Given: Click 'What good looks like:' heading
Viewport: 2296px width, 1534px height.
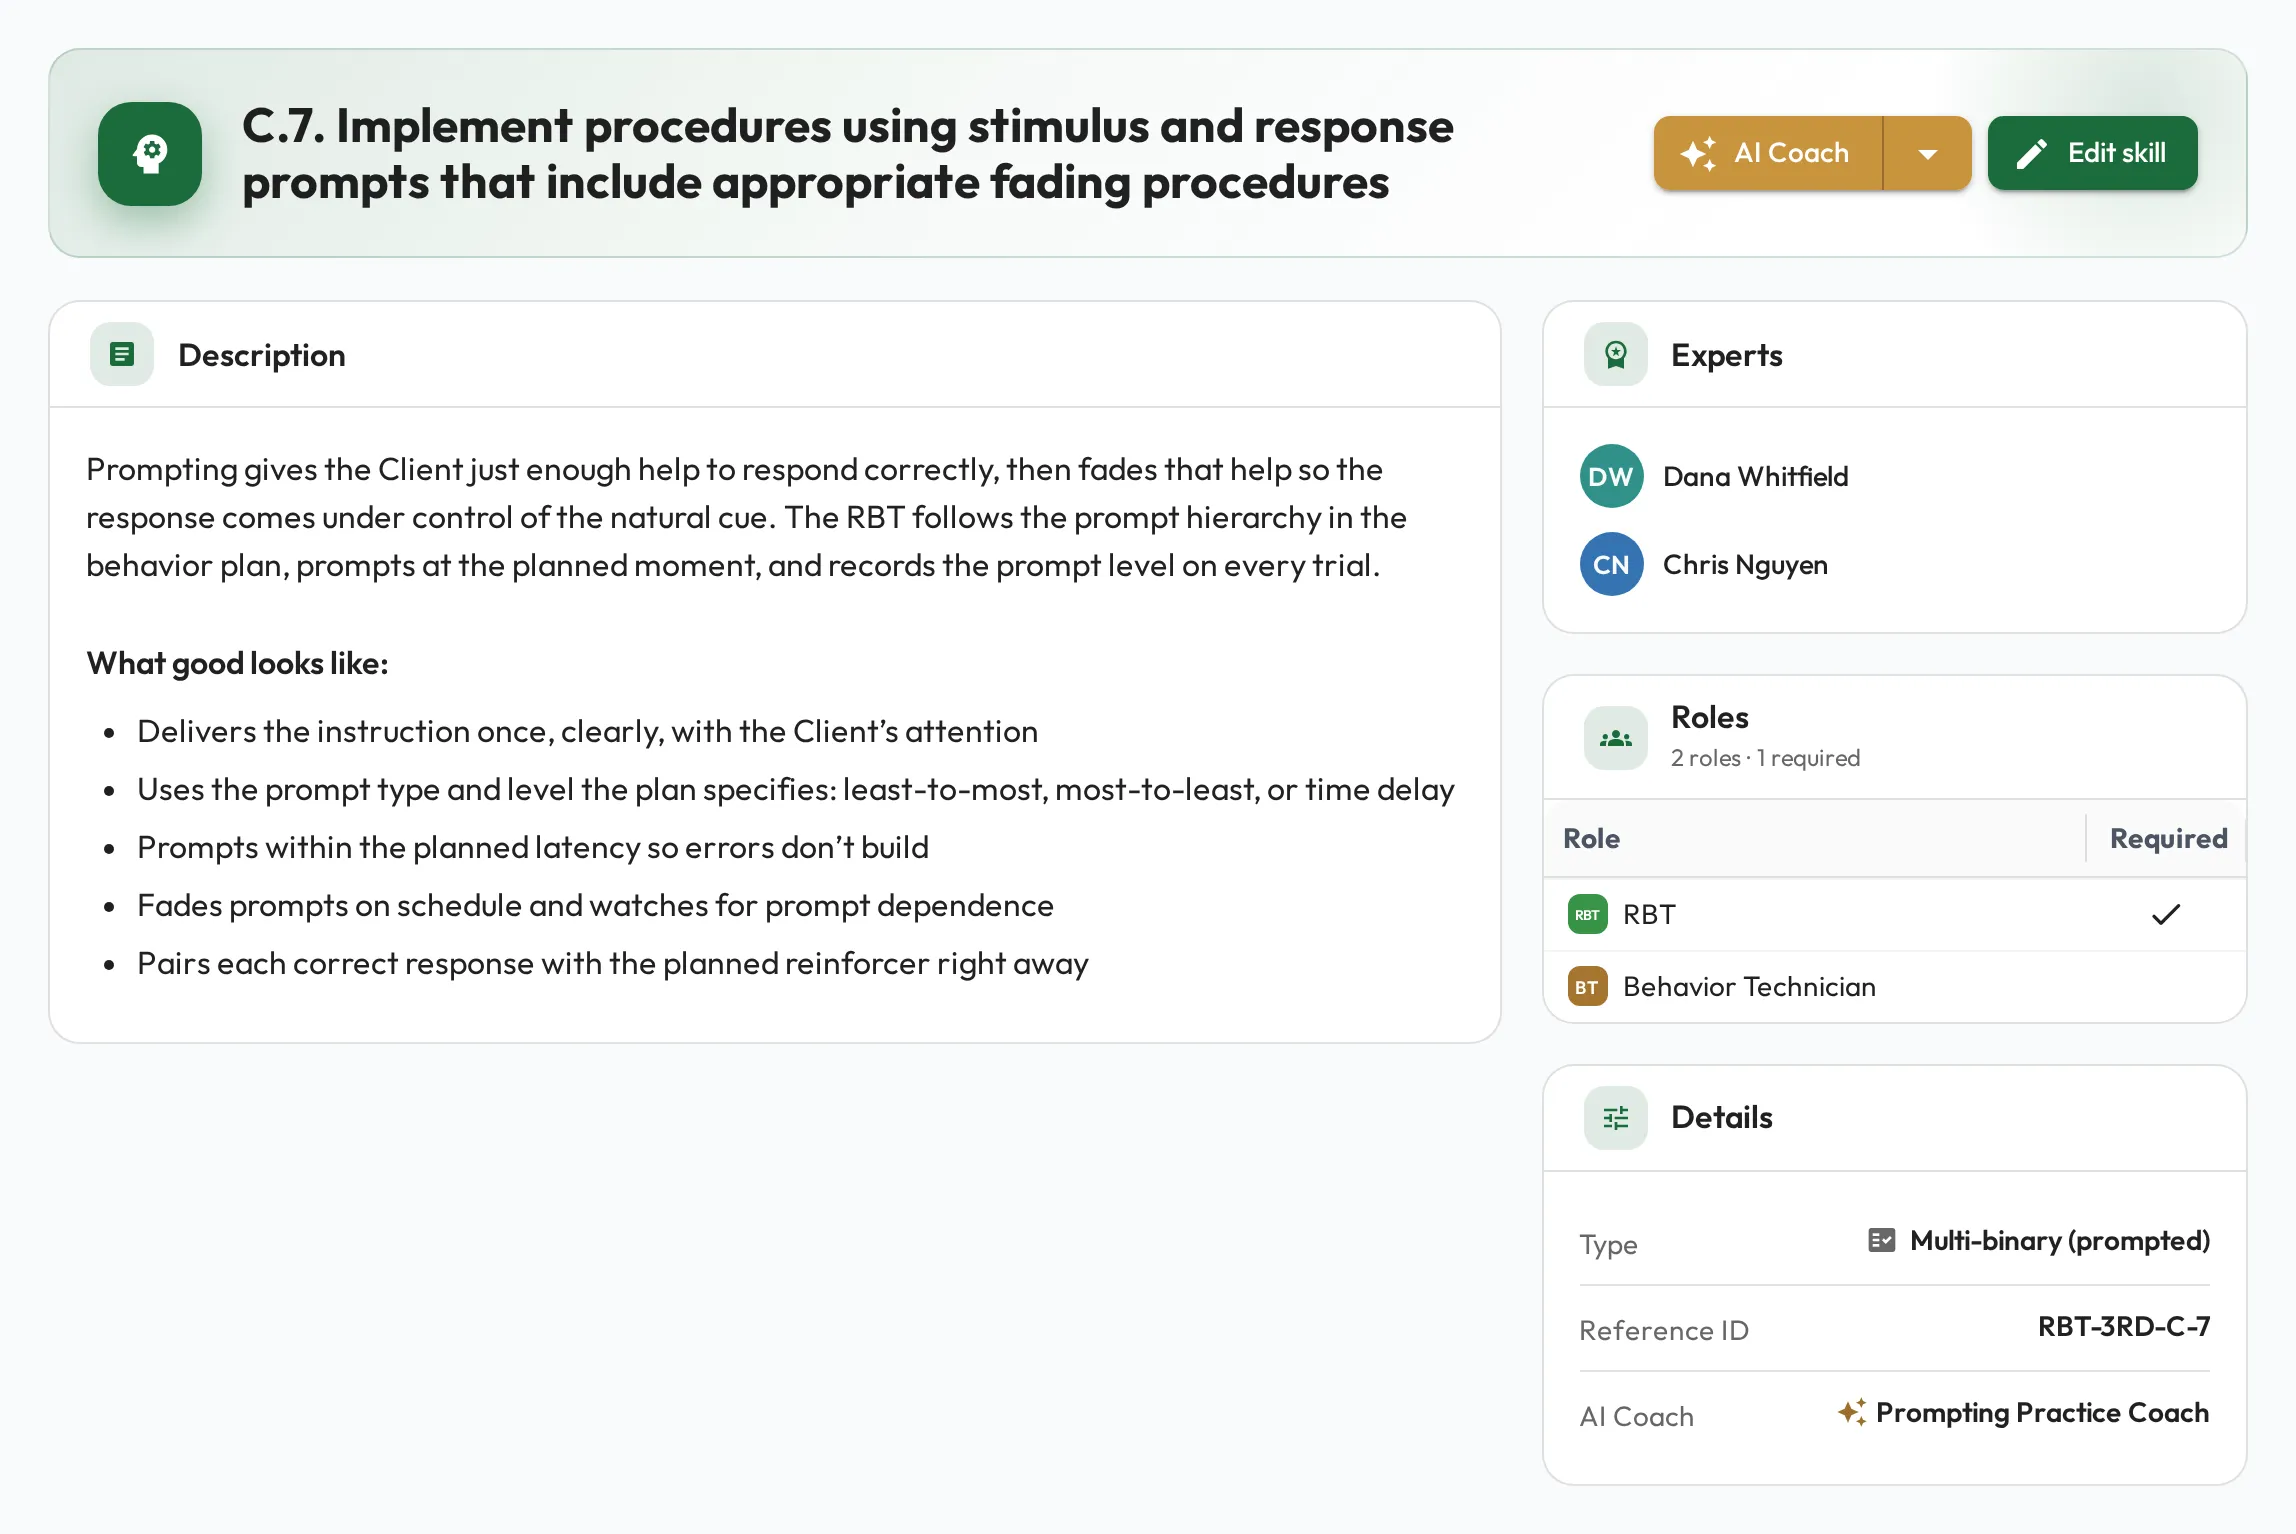Looking at the screenshot, I should (x=237, y=663).
